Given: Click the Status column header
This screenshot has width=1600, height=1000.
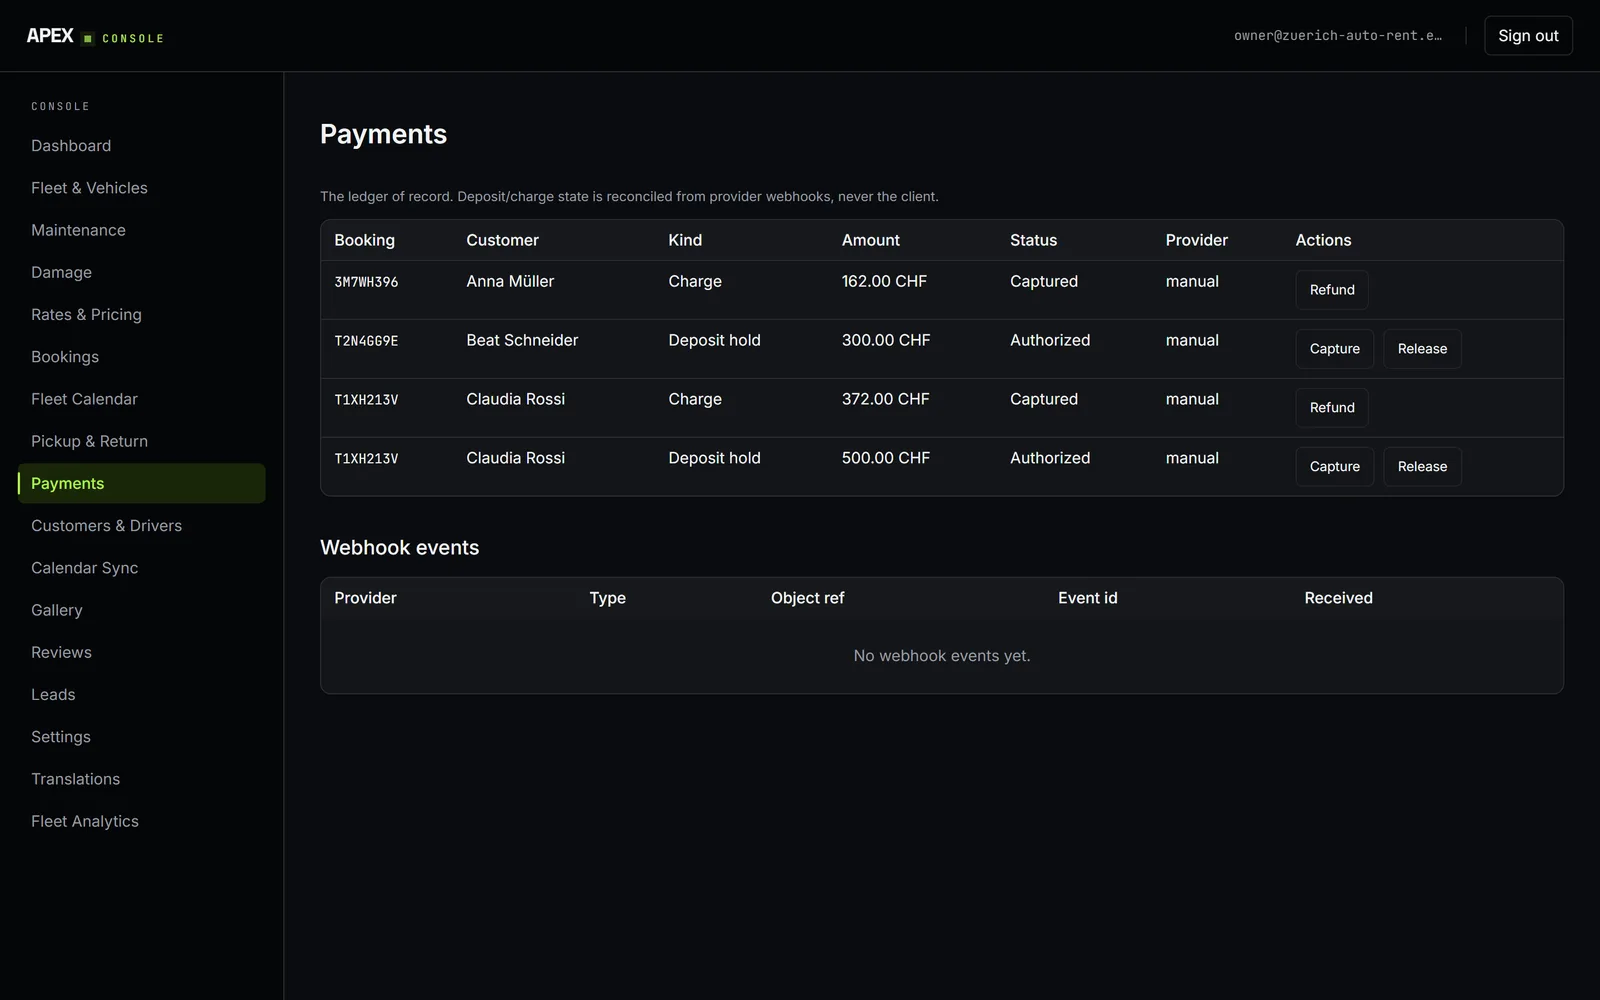Looking at the screenshot, I should tap(1033, 240).
